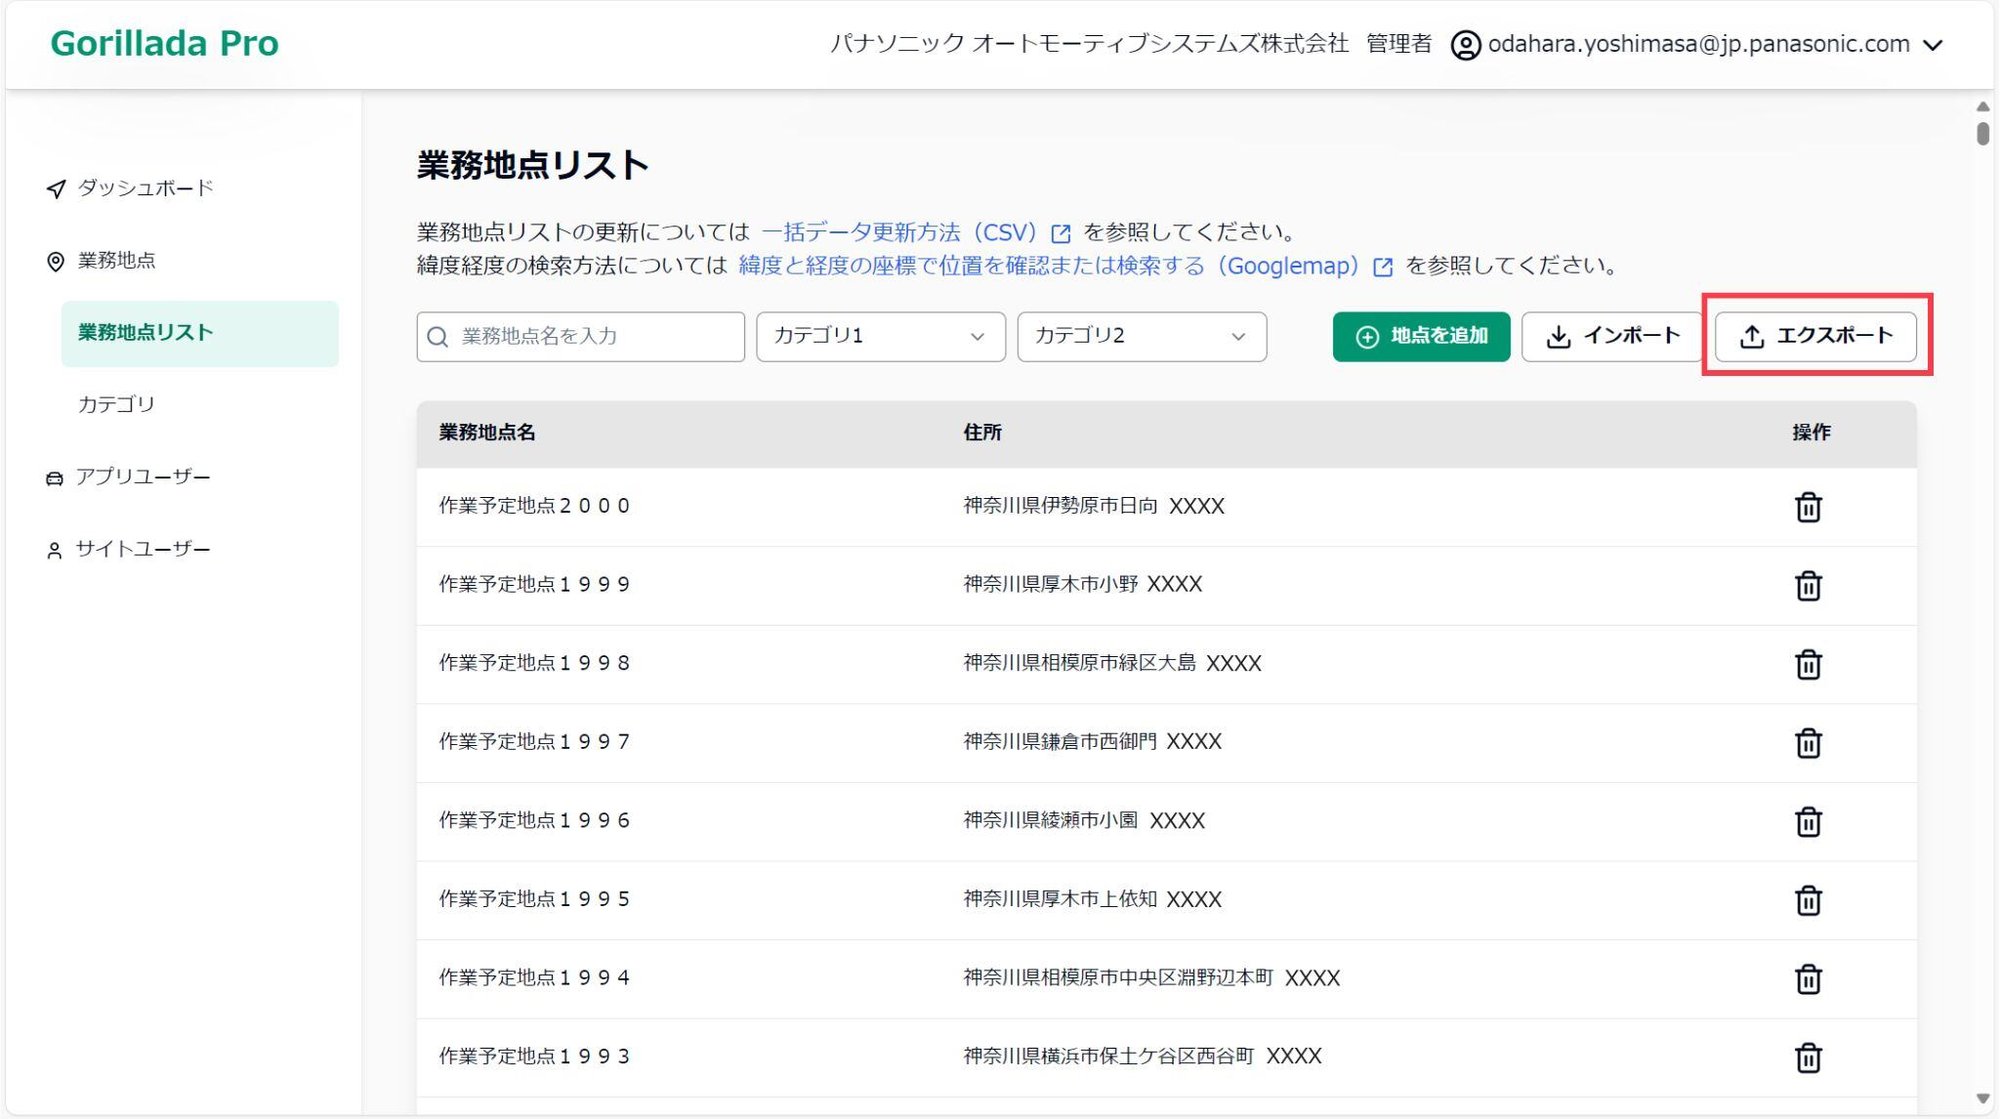This screenshot has width=2000, height=1119.
Task: Click the 業務地点名を入力 search field
Action: tap(580, 336)
